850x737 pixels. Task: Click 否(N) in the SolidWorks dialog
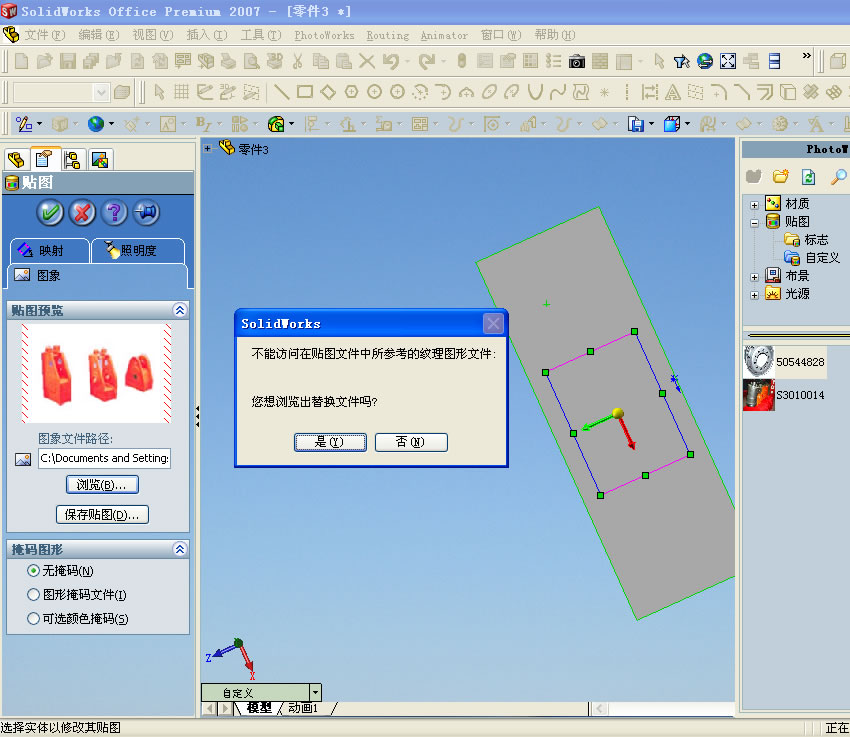(411, 442)
